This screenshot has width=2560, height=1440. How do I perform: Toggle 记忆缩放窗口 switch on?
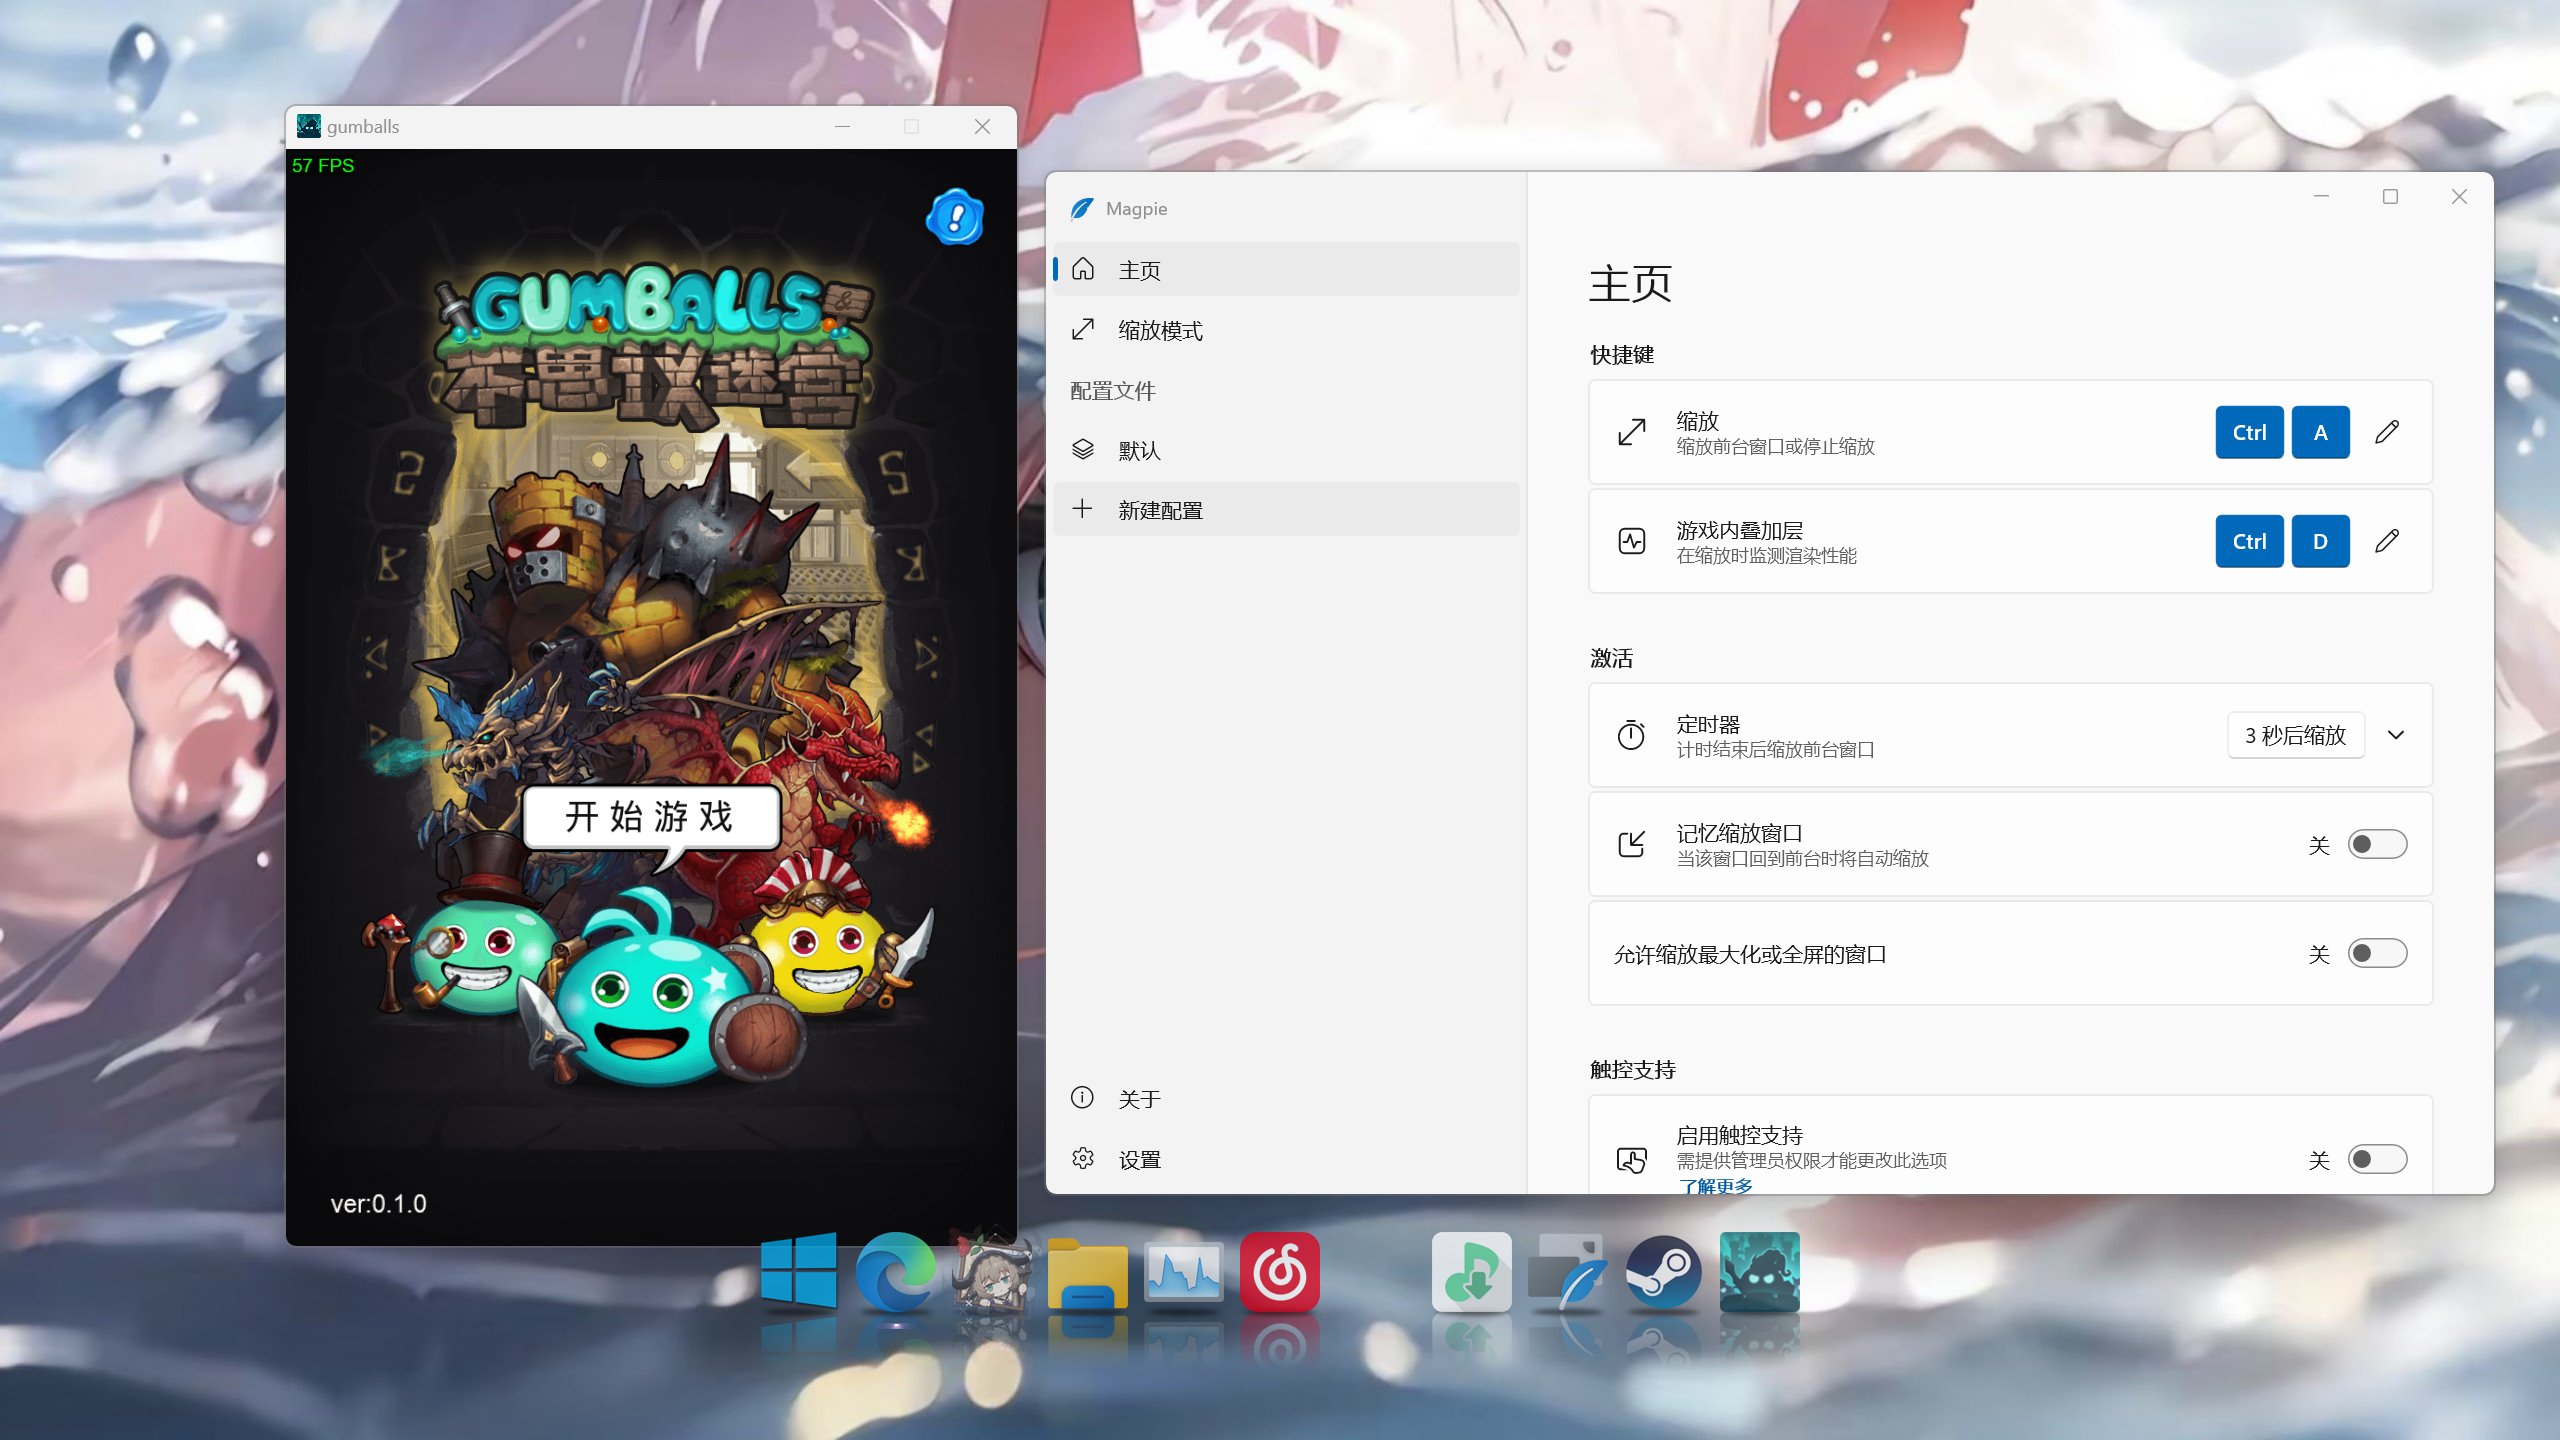click(x=2377, y=844)
